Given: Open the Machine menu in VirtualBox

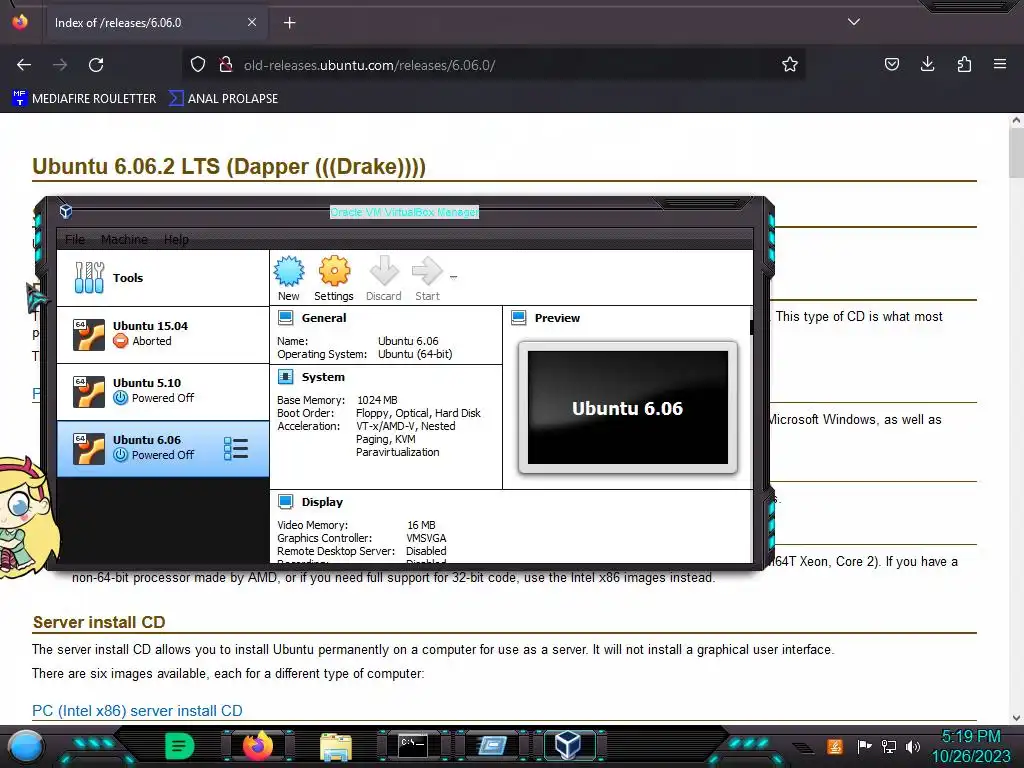Looking at the screenshot, I should [124, 240].
